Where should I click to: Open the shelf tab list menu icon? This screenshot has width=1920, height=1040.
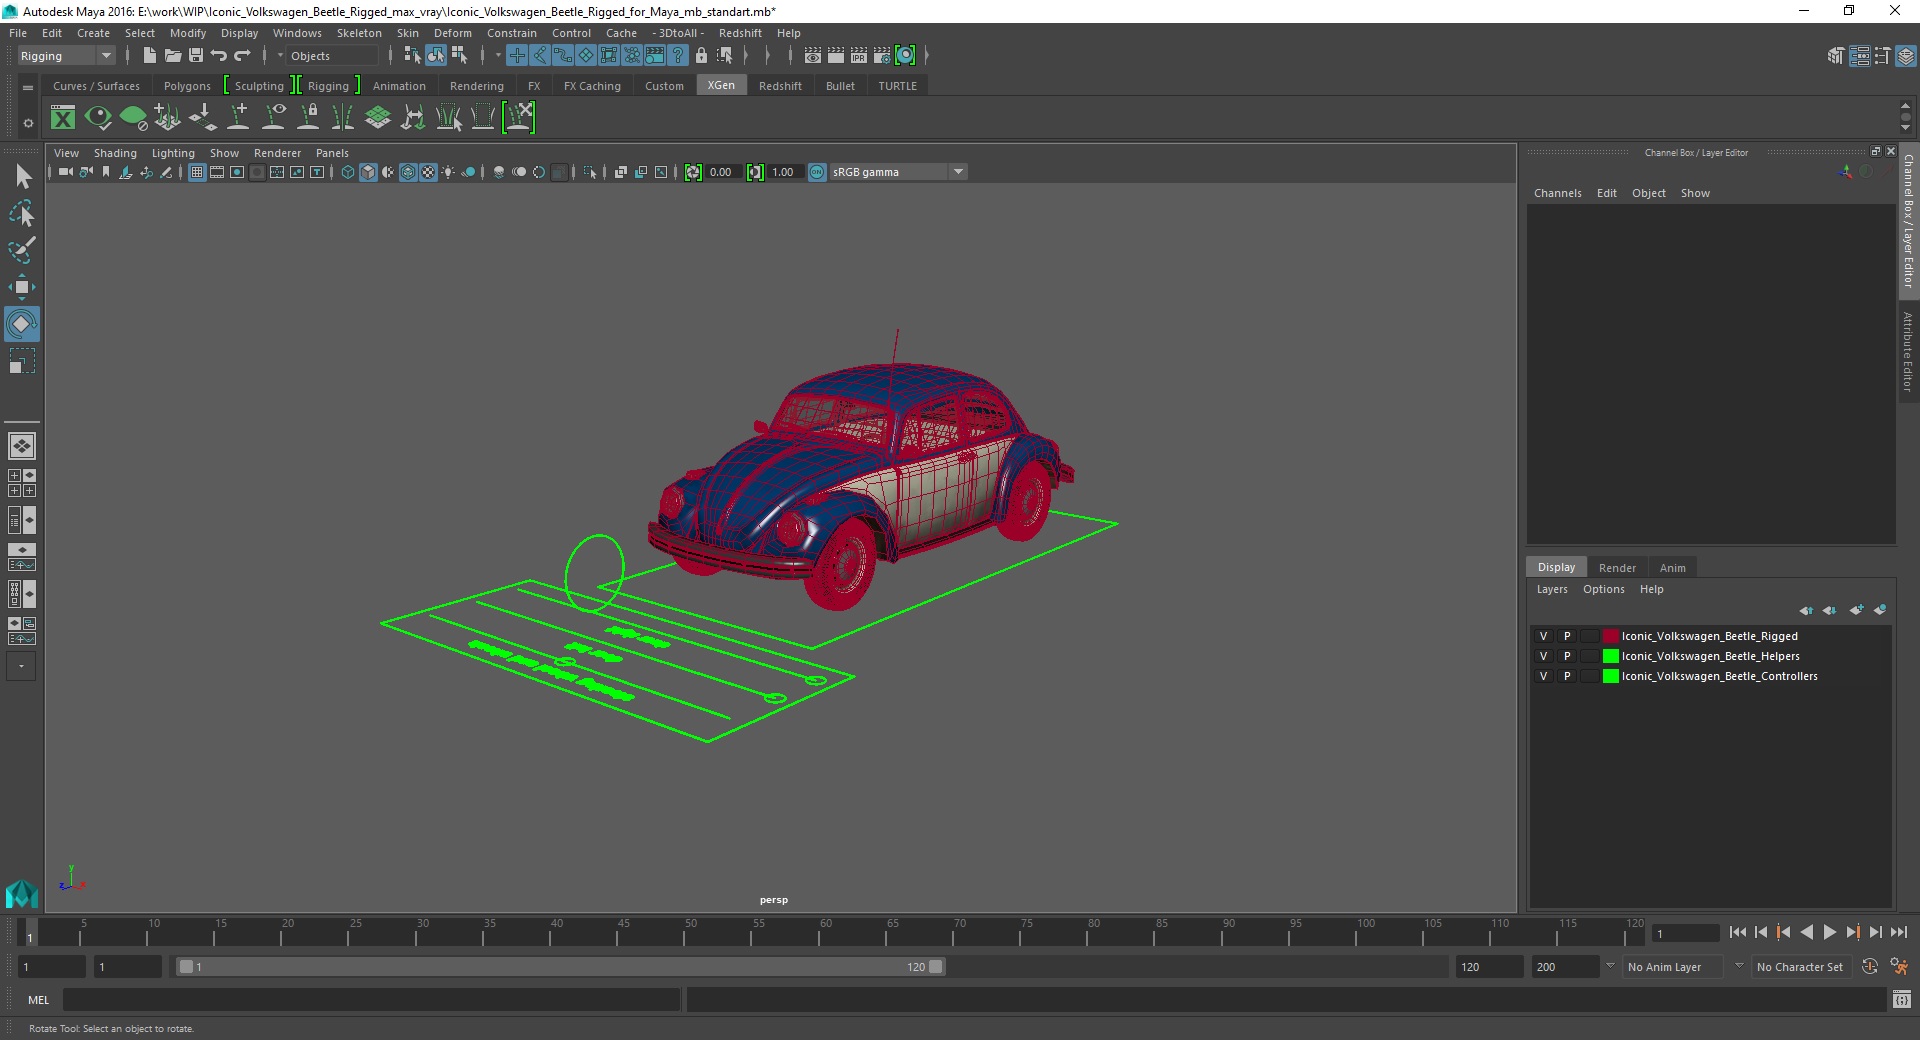(x=28, y=87)
